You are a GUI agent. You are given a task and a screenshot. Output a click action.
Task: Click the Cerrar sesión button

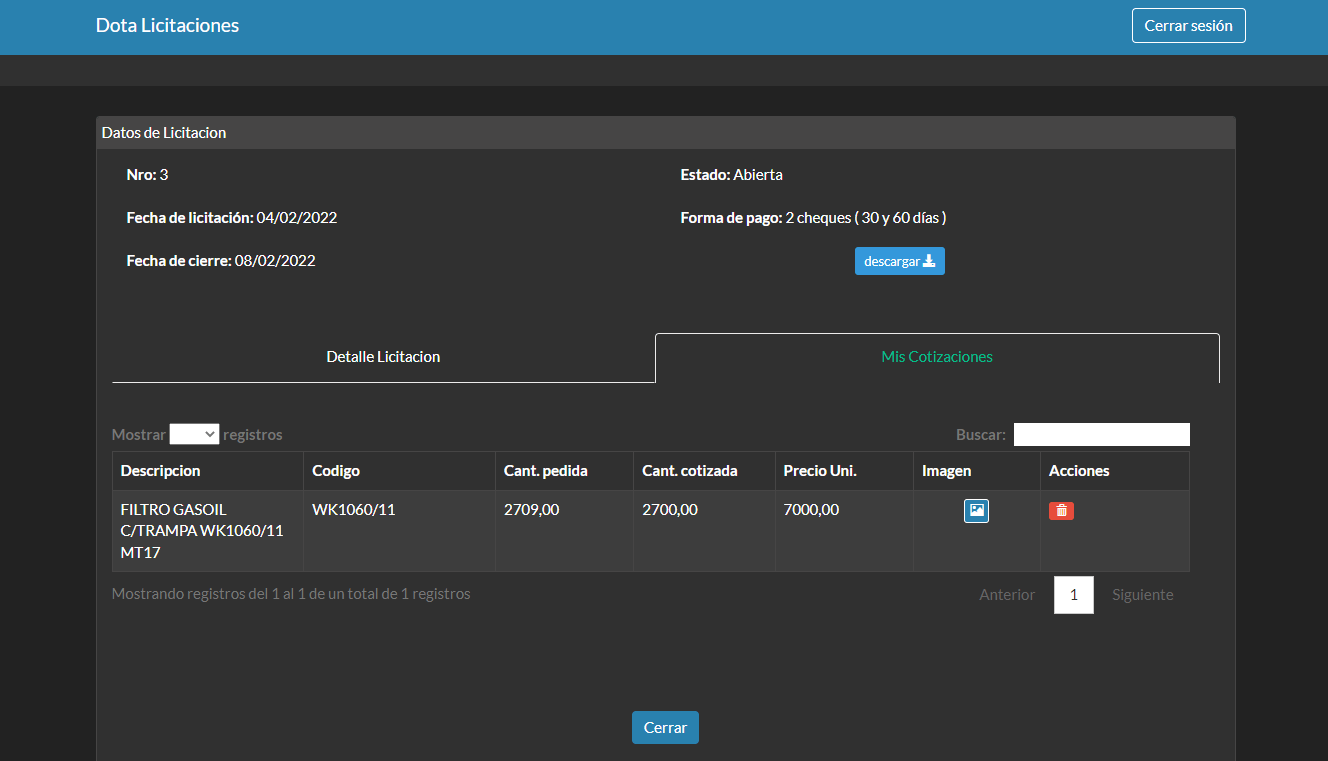pyautogui.click(x=1188, y=26)
